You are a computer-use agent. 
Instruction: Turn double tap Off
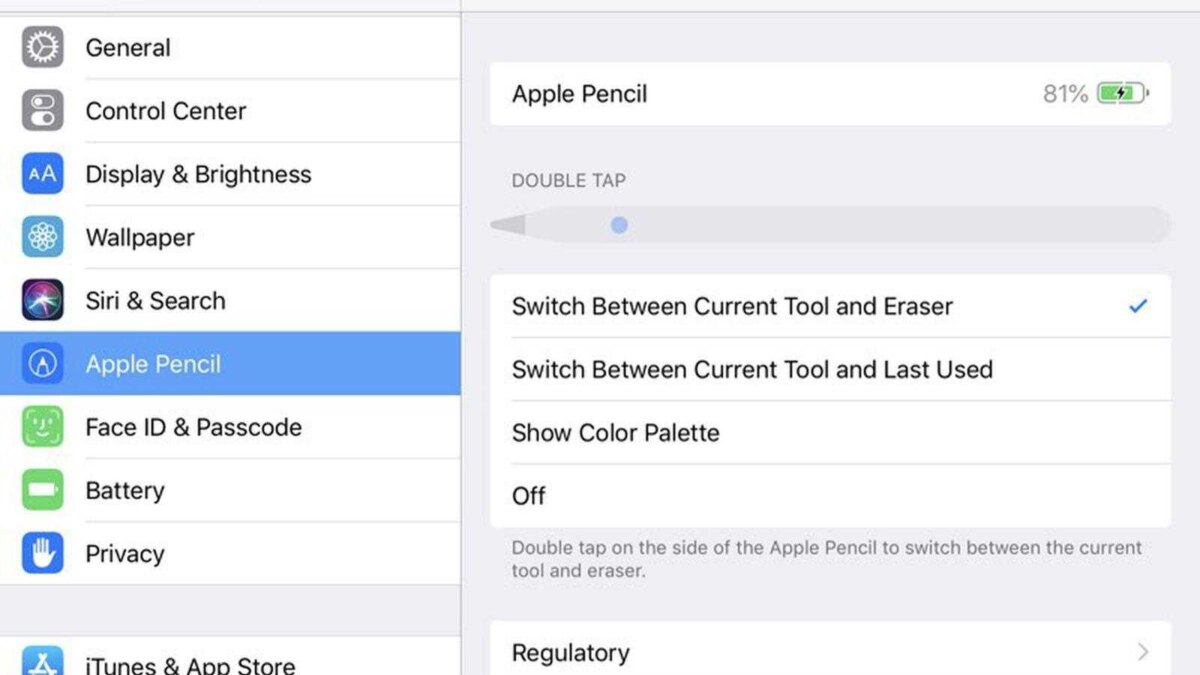pos(529,495)
